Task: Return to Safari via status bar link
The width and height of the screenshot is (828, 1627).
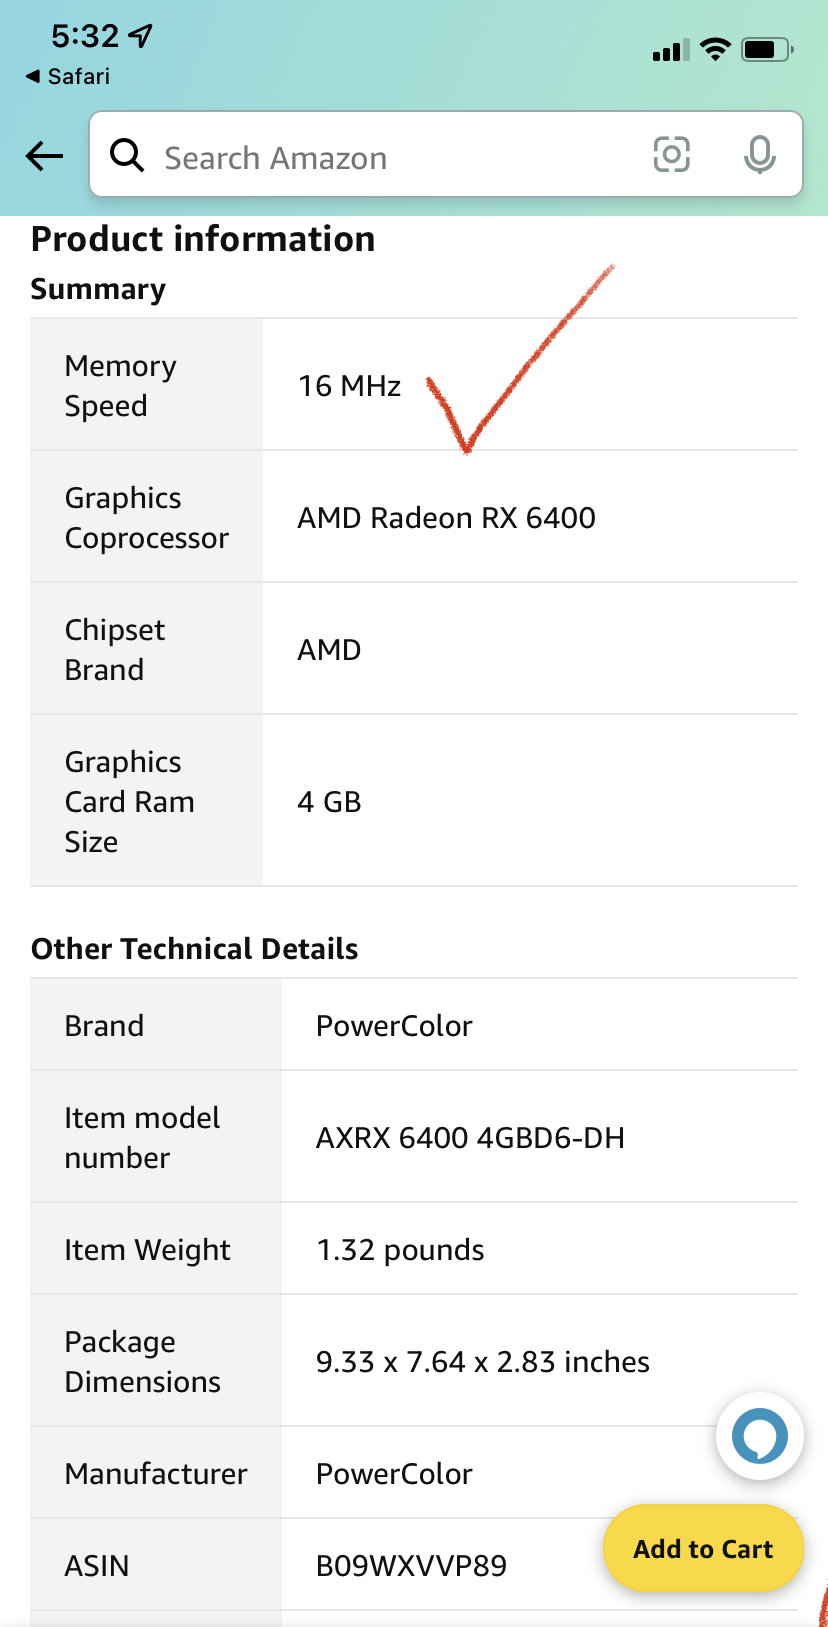Action: click(68, 77)
